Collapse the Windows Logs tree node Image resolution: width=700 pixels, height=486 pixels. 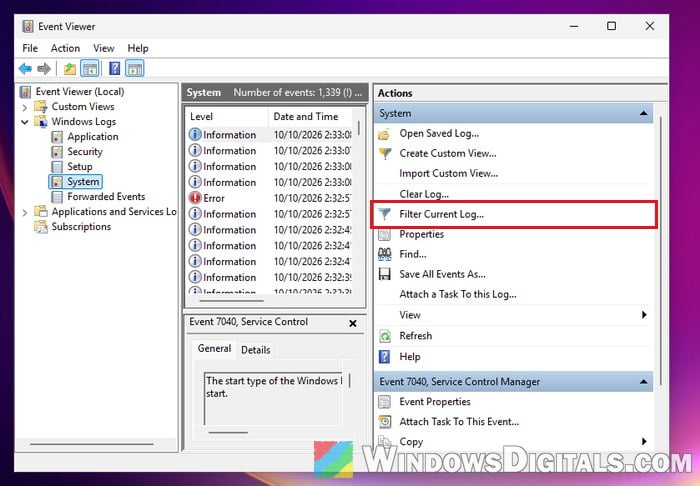click(25, 122)
